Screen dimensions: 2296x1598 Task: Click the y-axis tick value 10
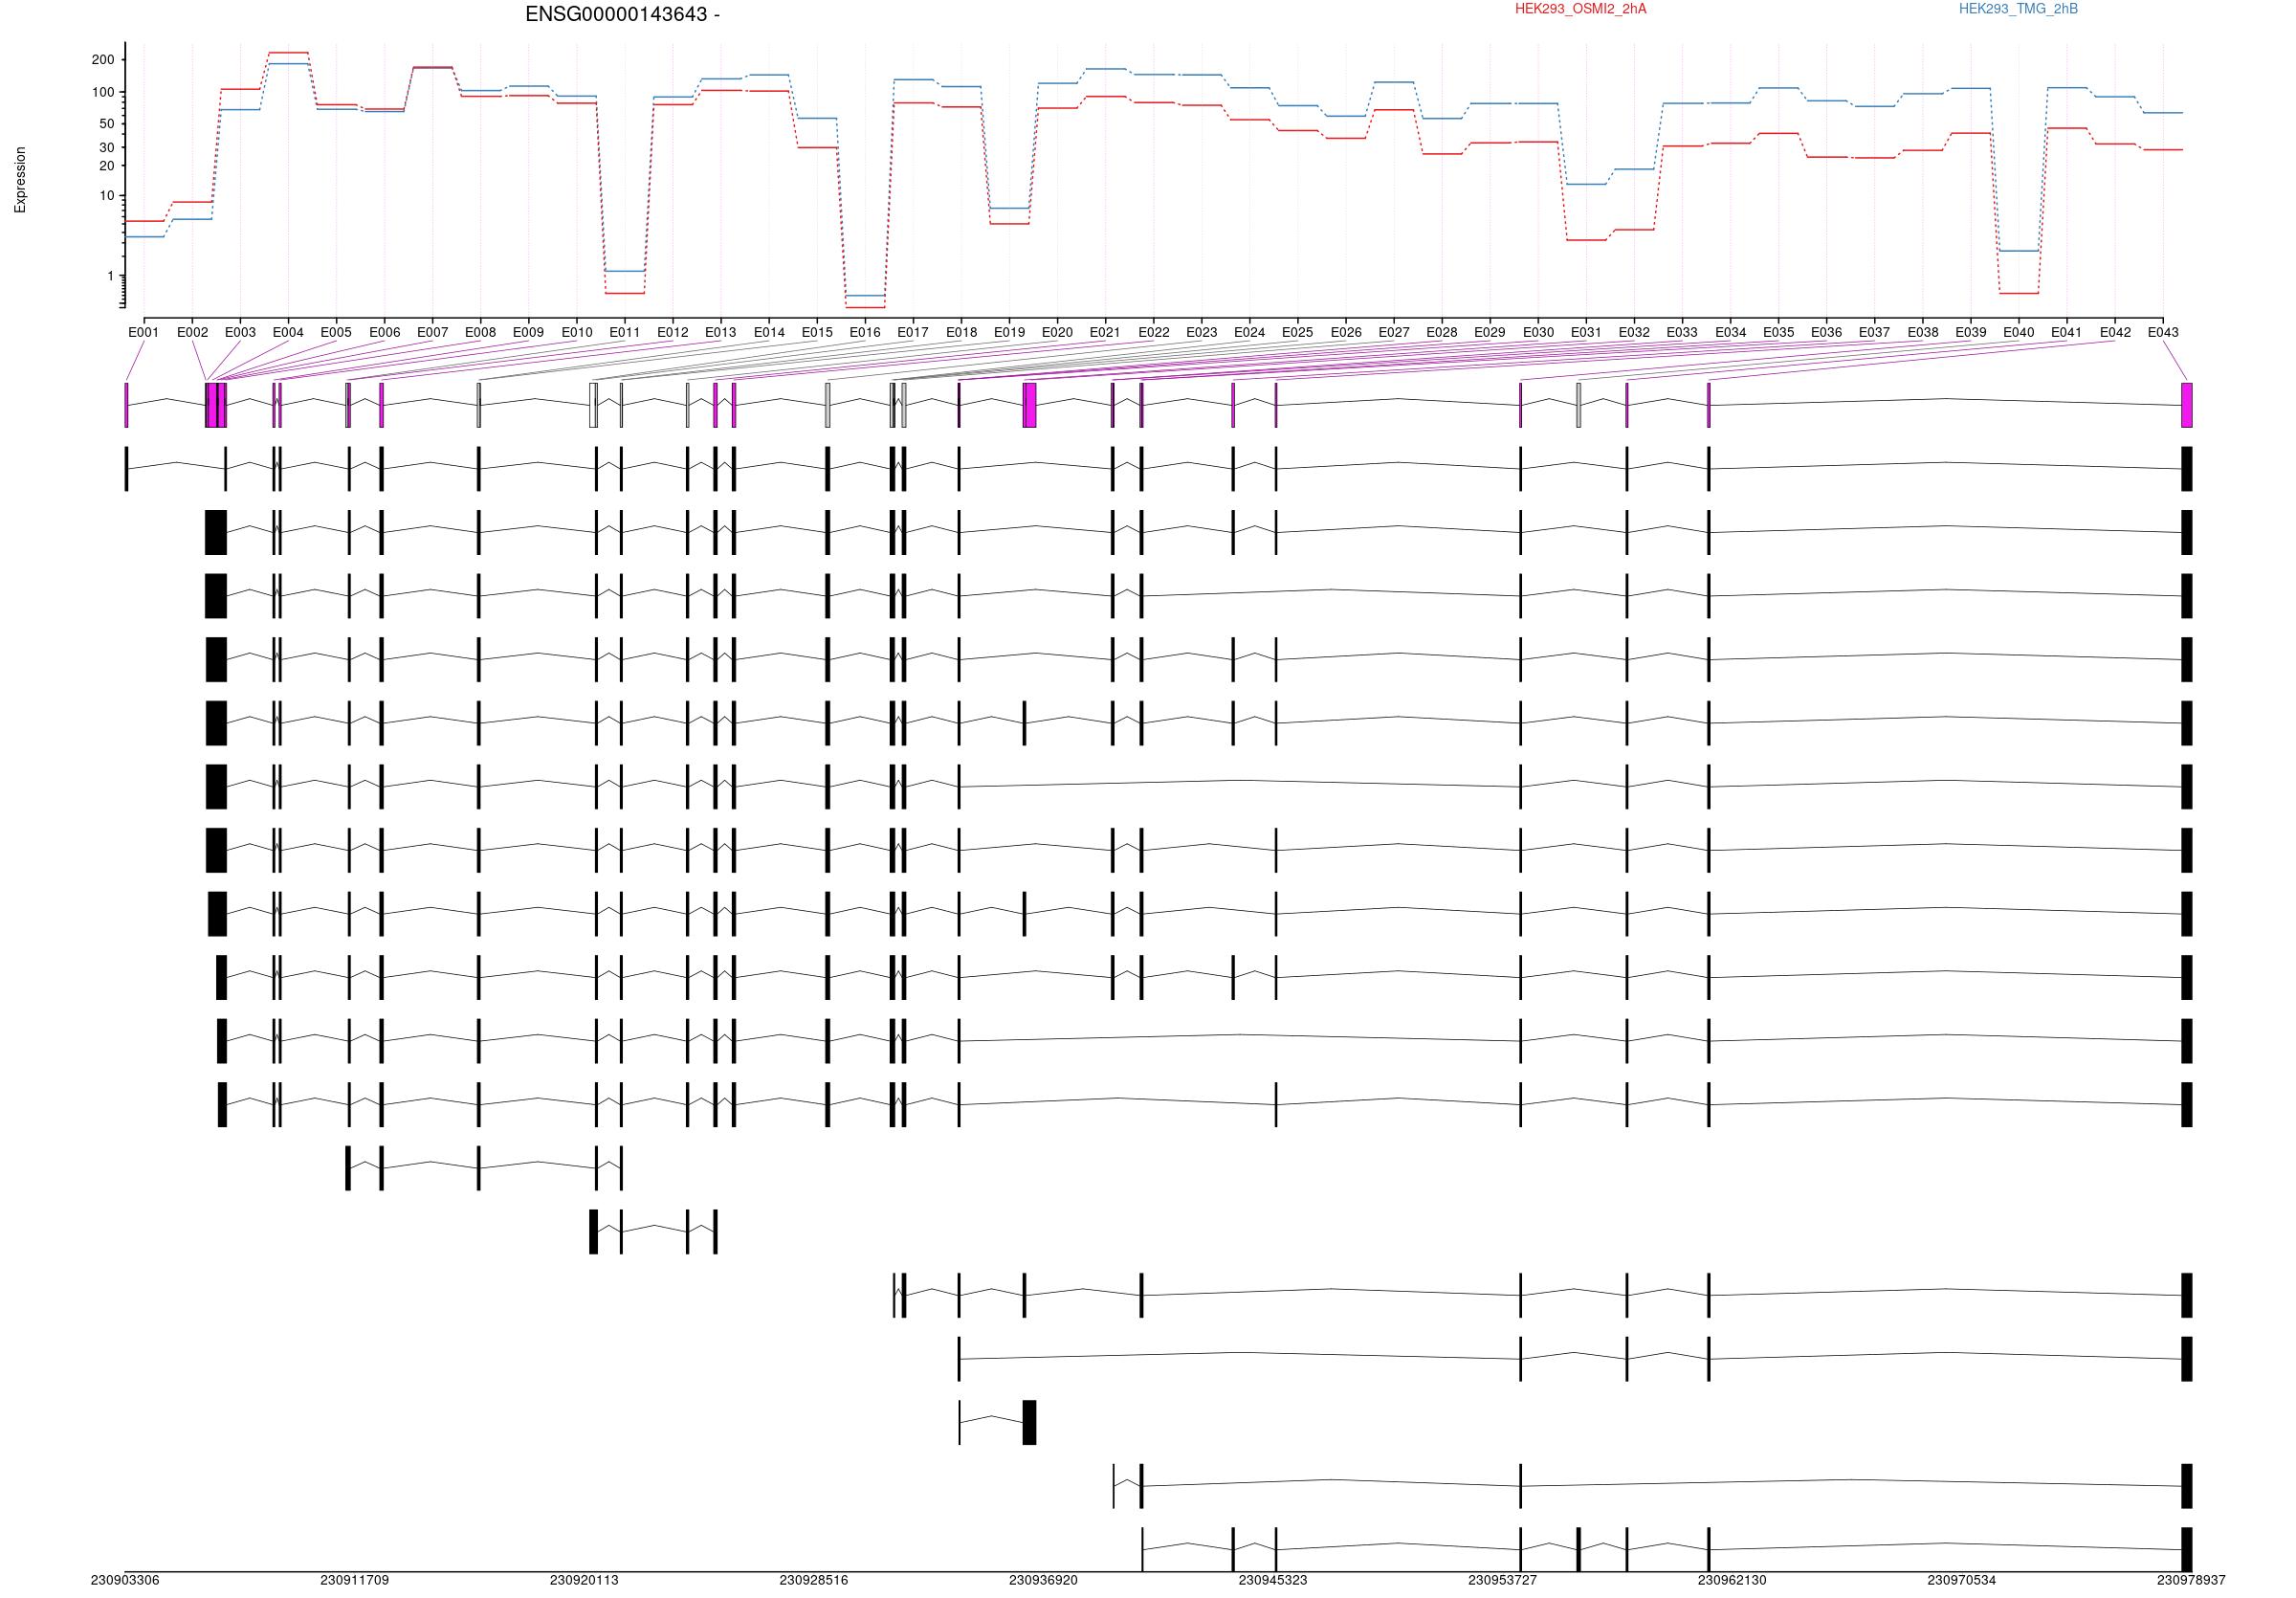click(x=107, y=196)
